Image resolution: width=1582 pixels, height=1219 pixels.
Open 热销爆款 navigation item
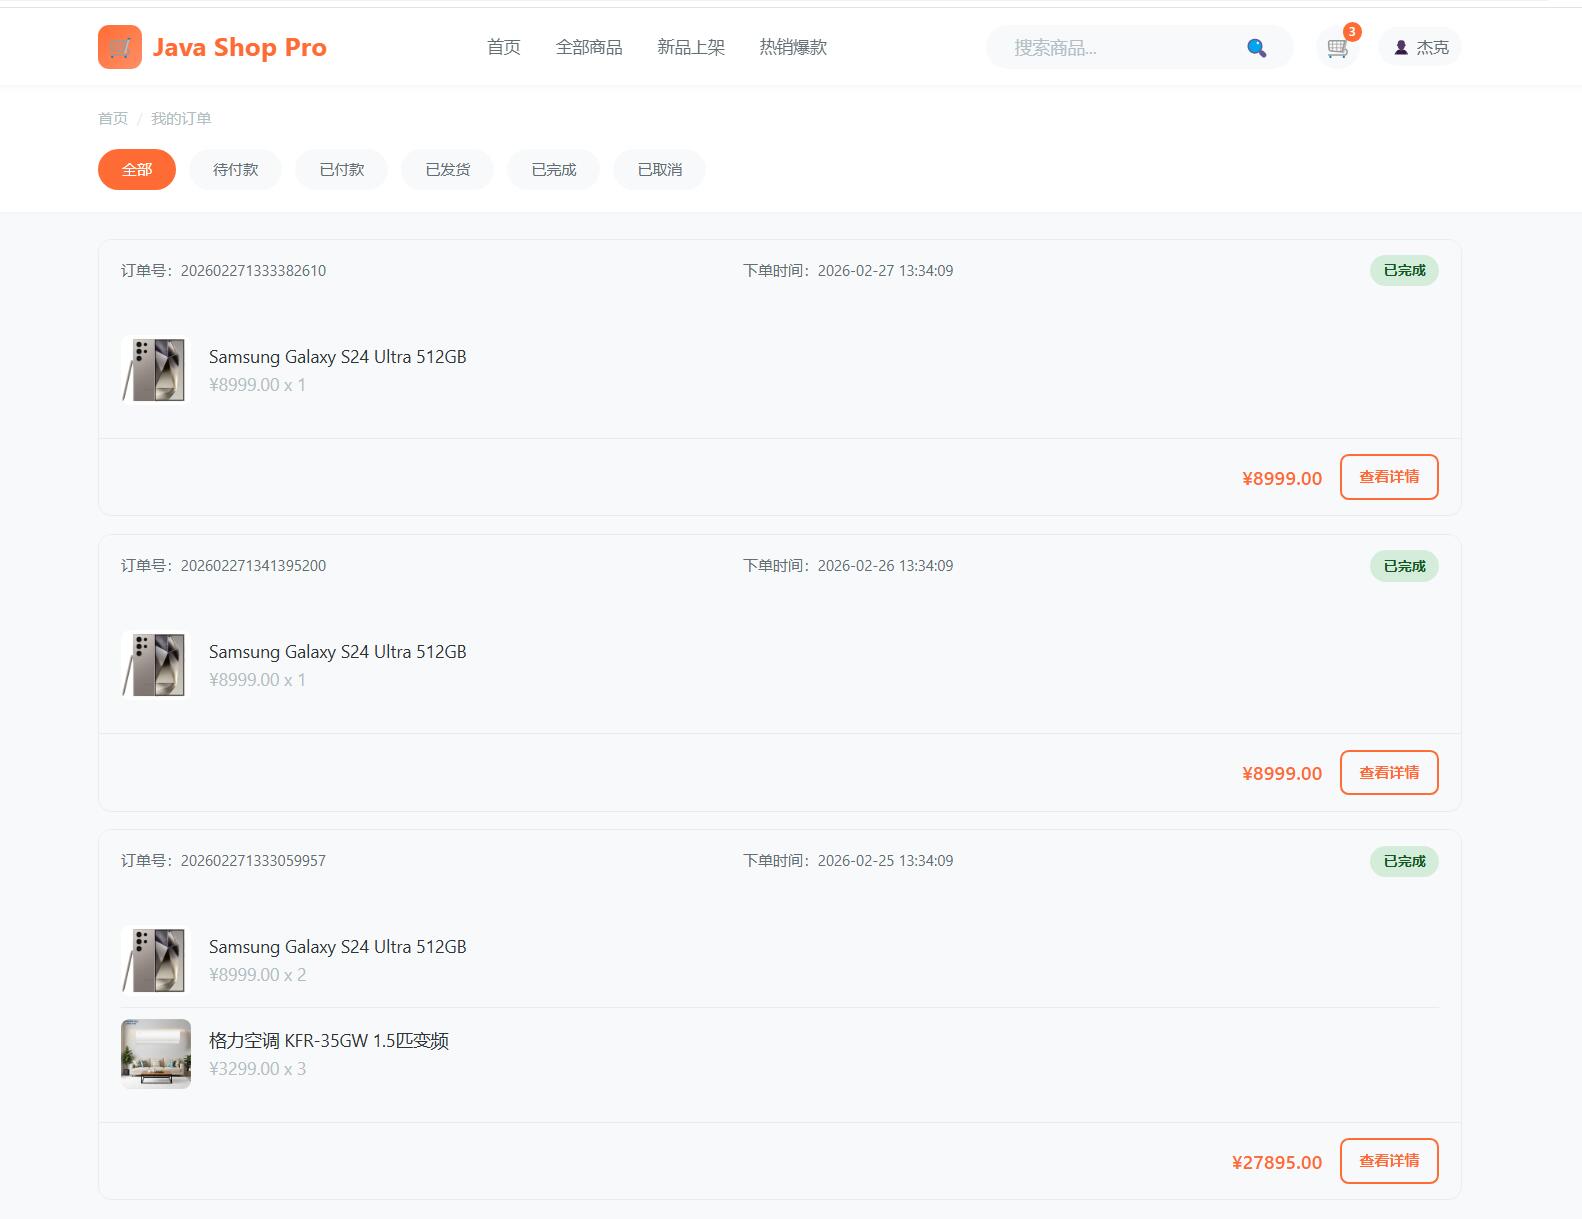click(x=793, y=47)
